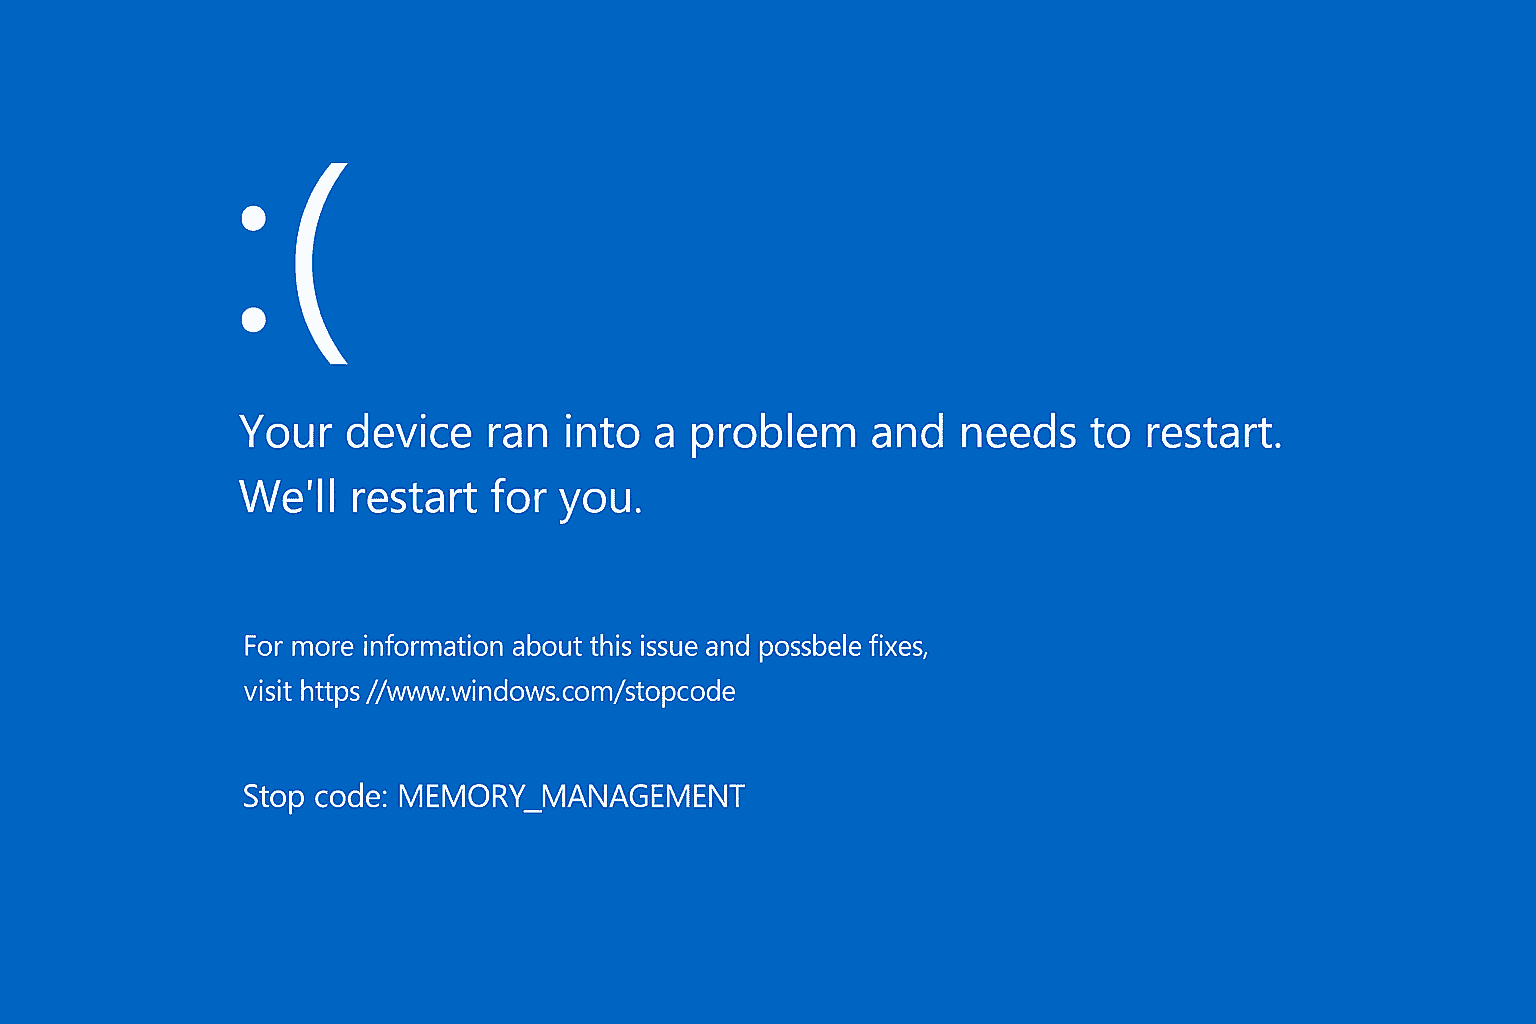This screenshot has width=1536, height=1024.
Task: Click the "https" portion of the URL
Action: (x=329, y=692)
